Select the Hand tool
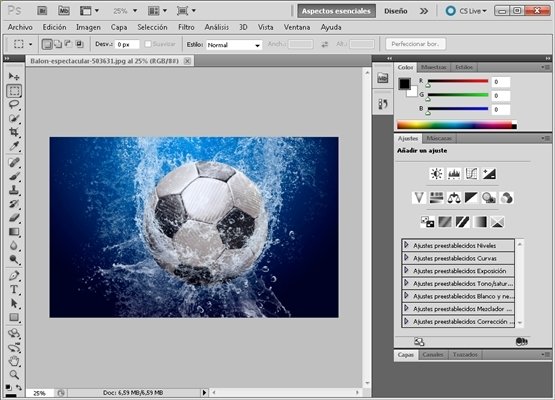The height and width of the screenshot is (400, 555). pos(14,361)
